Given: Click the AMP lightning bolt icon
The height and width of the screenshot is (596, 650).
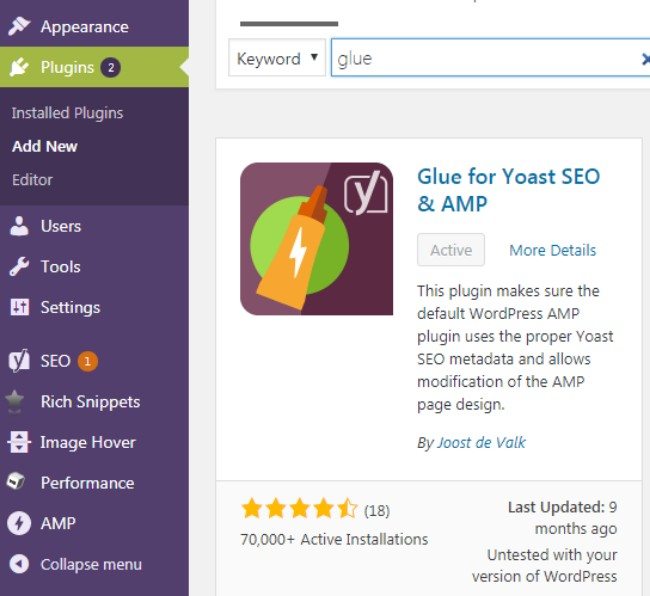Looking at the screenshot, I should coord(19,523).
